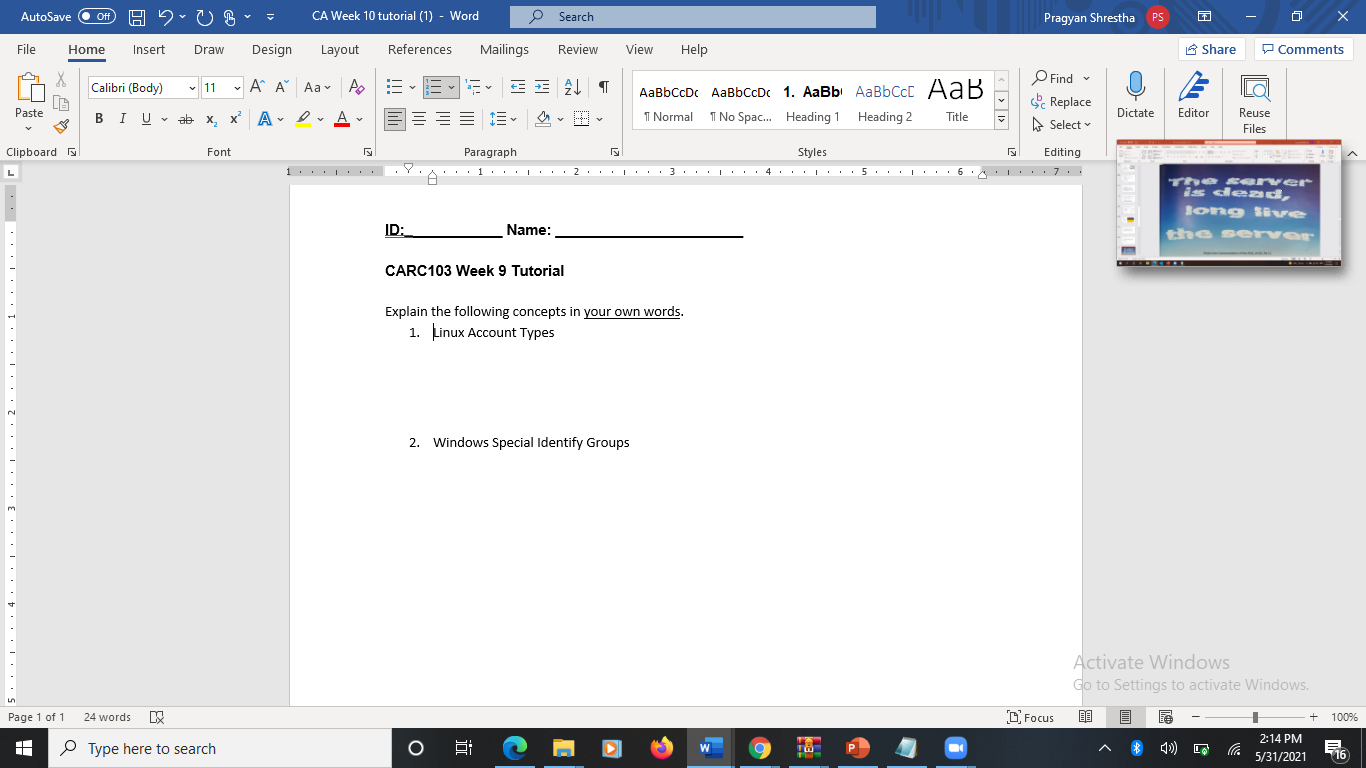Click the Dictate microphone icon
This screenshot has width=1366, height=768.
pos(1135,97)
